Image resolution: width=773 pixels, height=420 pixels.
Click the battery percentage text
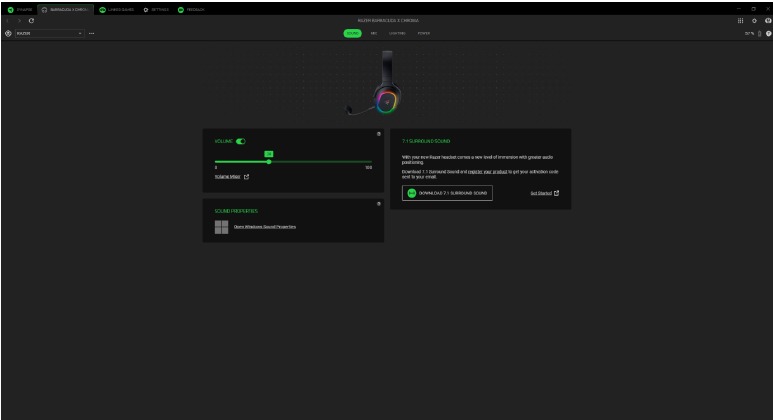pos(749,34)
